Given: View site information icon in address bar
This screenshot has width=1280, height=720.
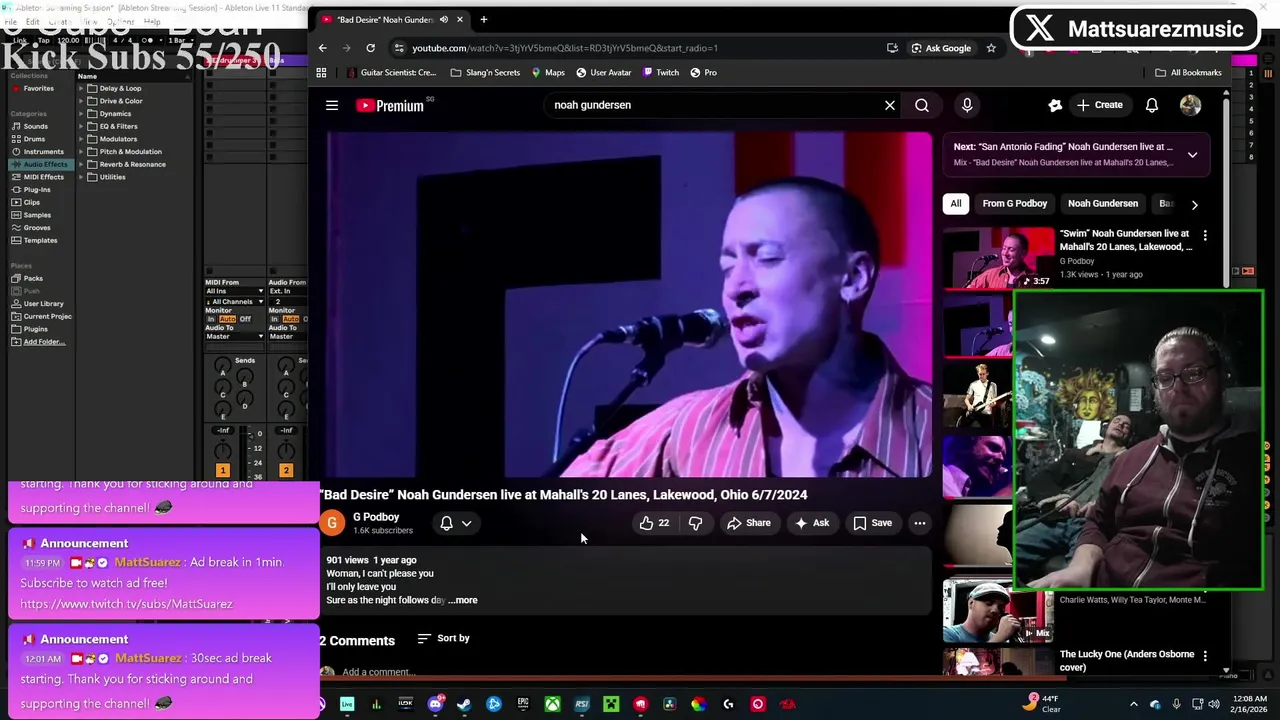Looking at the screenshot, I should point(399,48).
